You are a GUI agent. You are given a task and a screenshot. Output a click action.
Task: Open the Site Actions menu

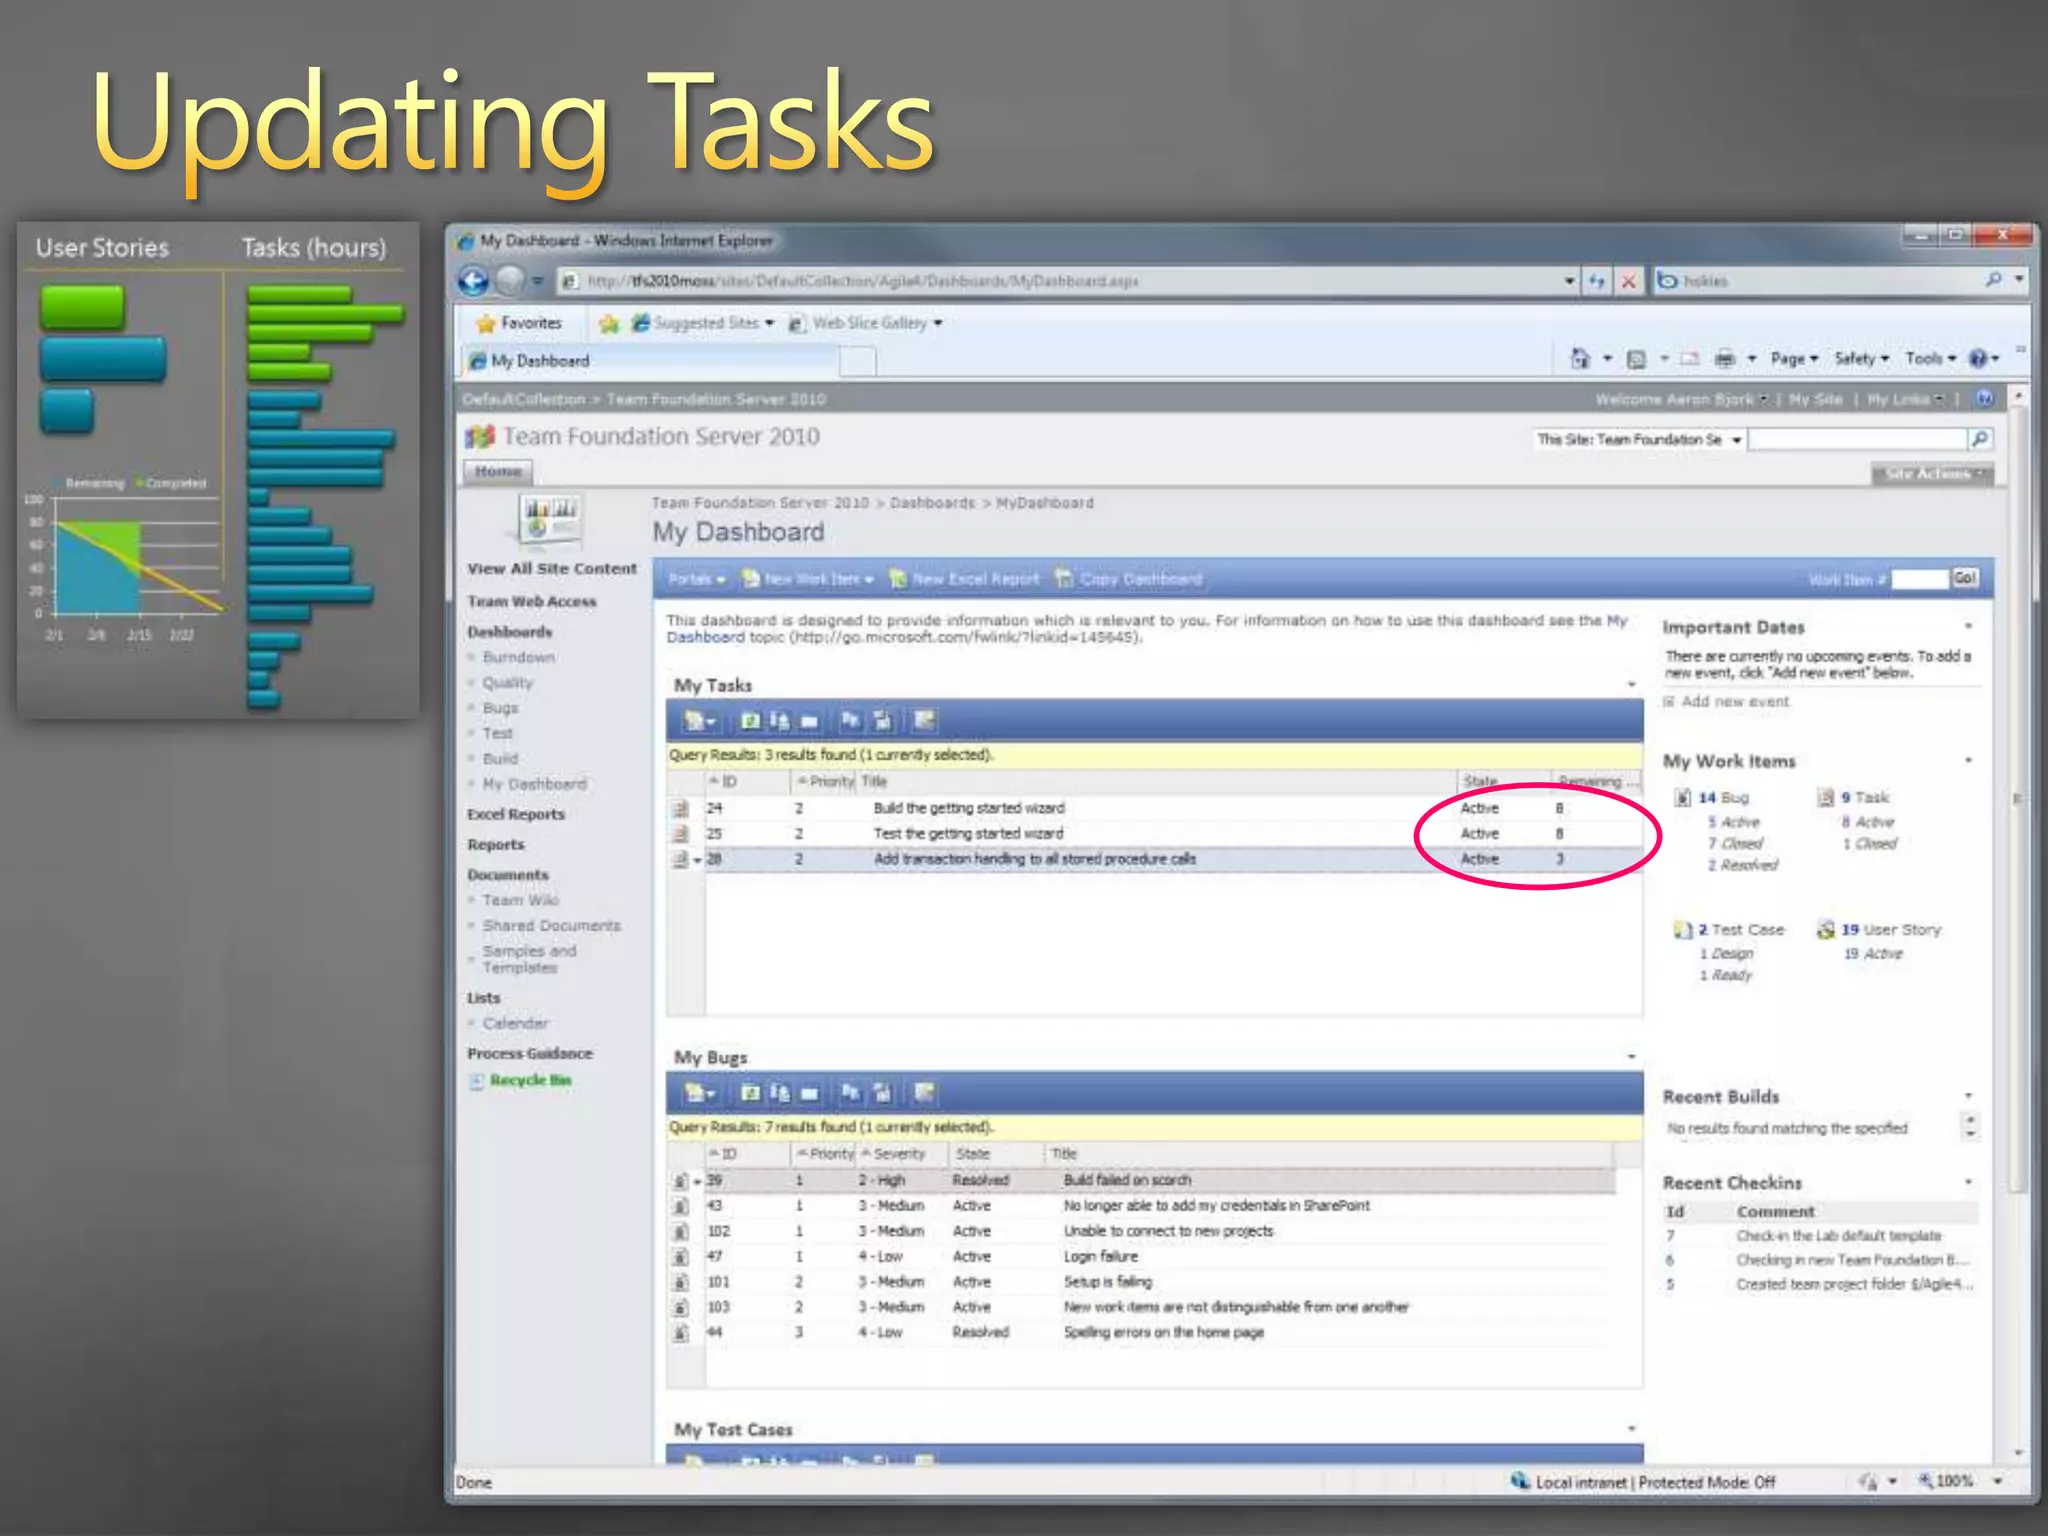pyautogui.click(x=1932, y=473)
